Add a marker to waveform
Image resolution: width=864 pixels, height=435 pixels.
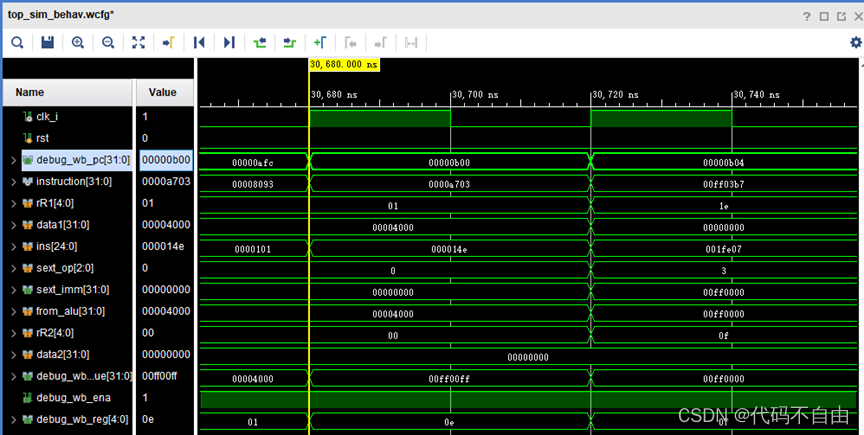(x=320, y=42)
